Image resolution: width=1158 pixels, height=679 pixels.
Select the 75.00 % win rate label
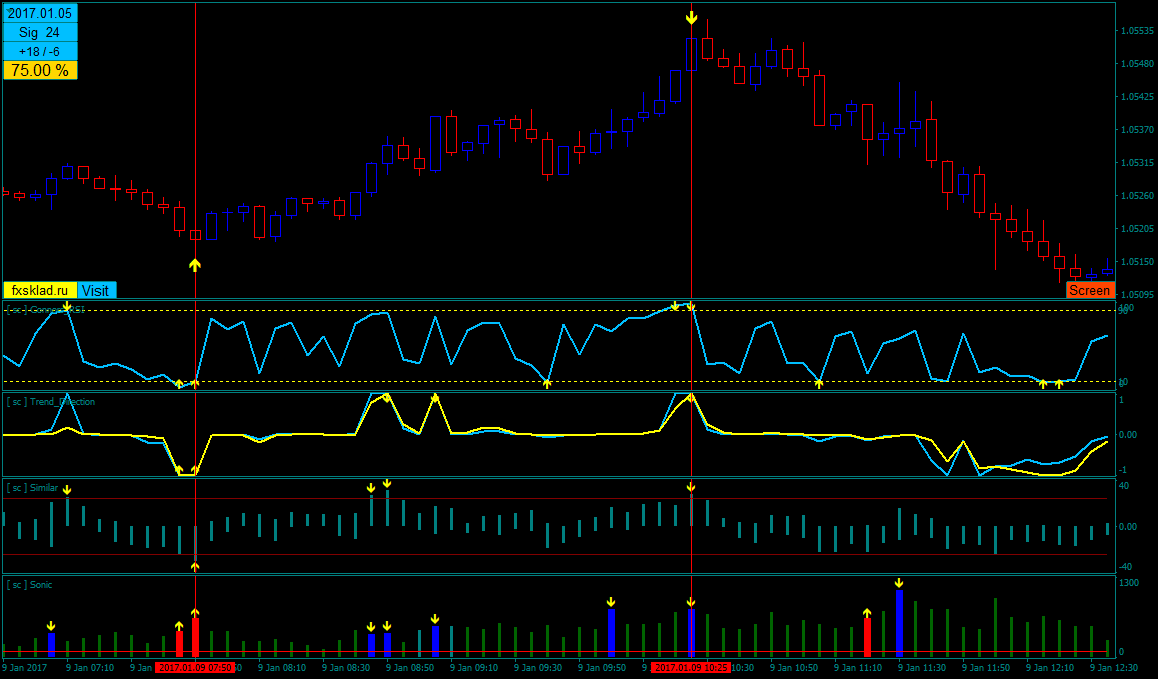(x=40, y=71)
